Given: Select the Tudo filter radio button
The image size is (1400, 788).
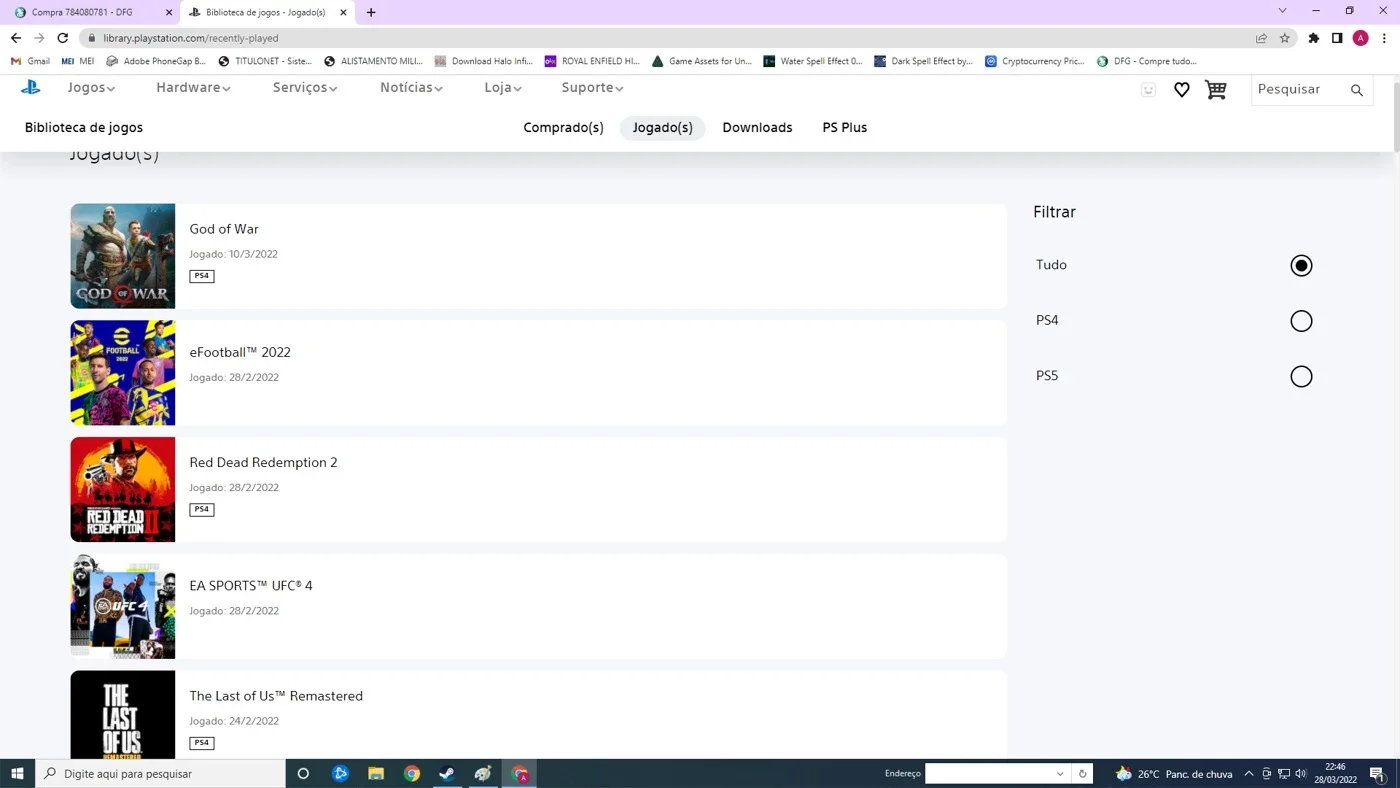Looking at the screenshot, I should click(x=1301, y=265).
